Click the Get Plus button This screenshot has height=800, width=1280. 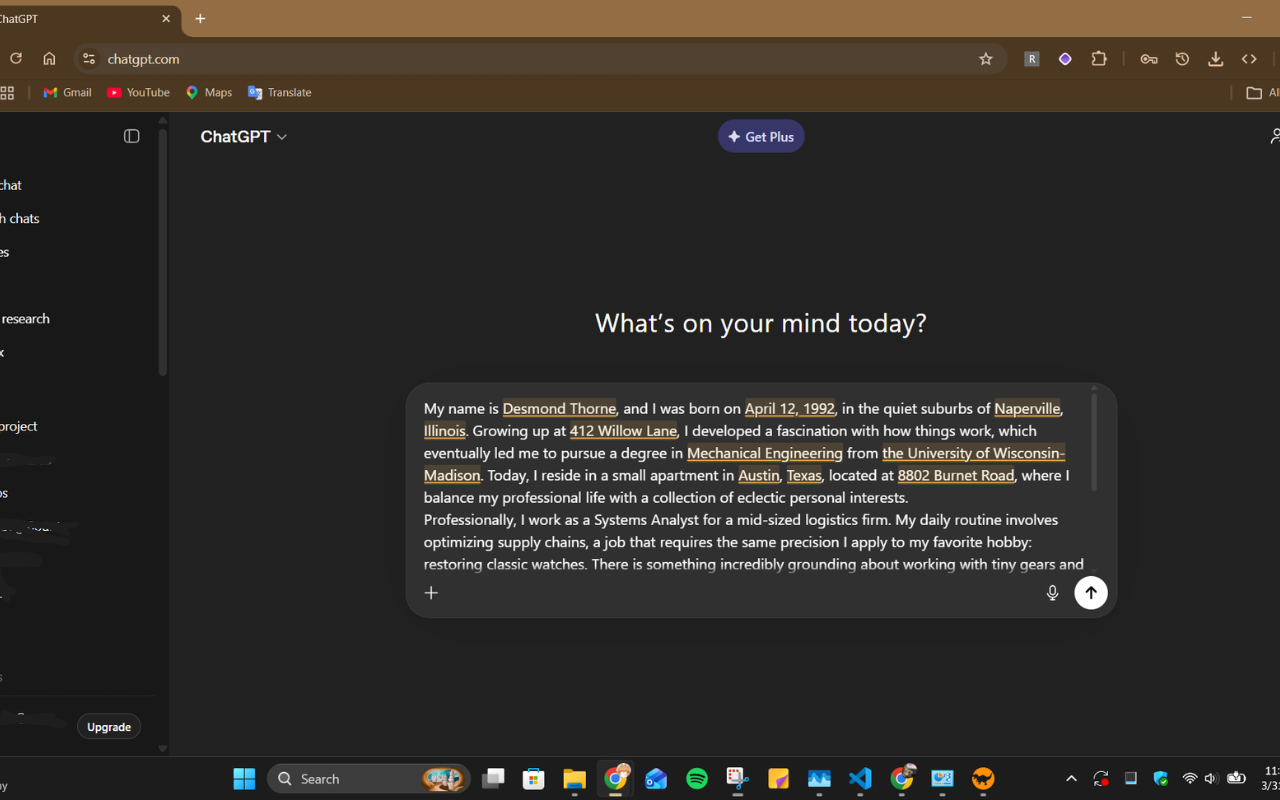coord(761,137)
